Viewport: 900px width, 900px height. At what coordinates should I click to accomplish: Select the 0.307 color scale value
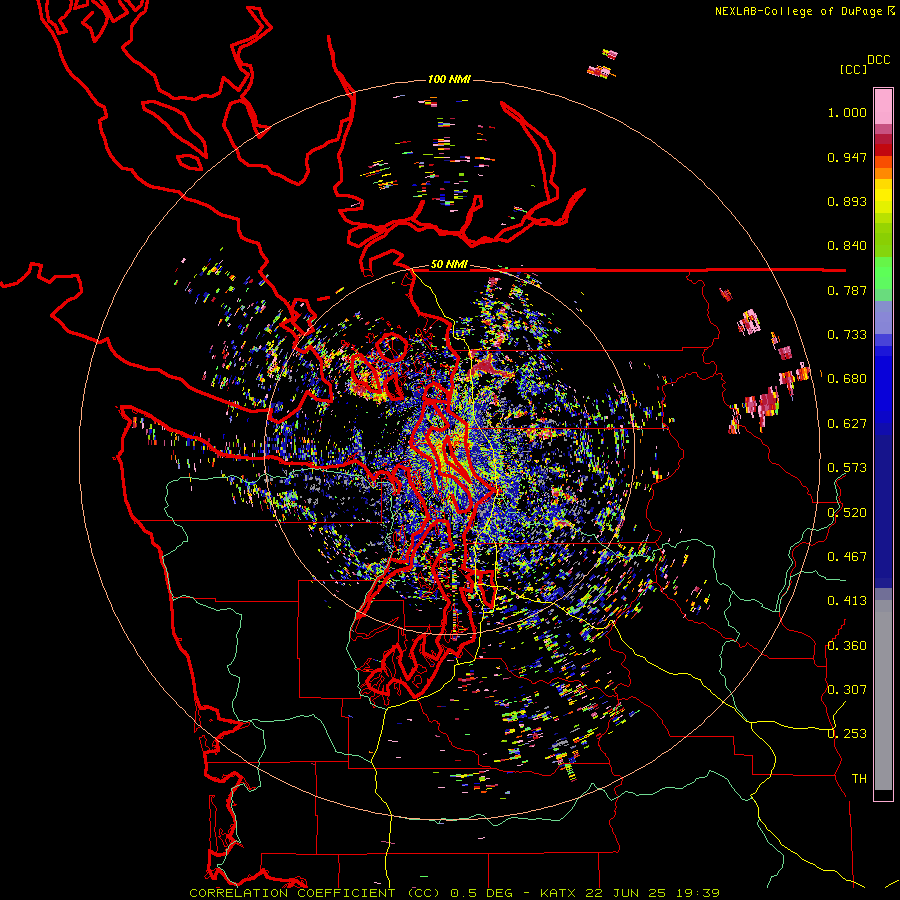(847, 690)
